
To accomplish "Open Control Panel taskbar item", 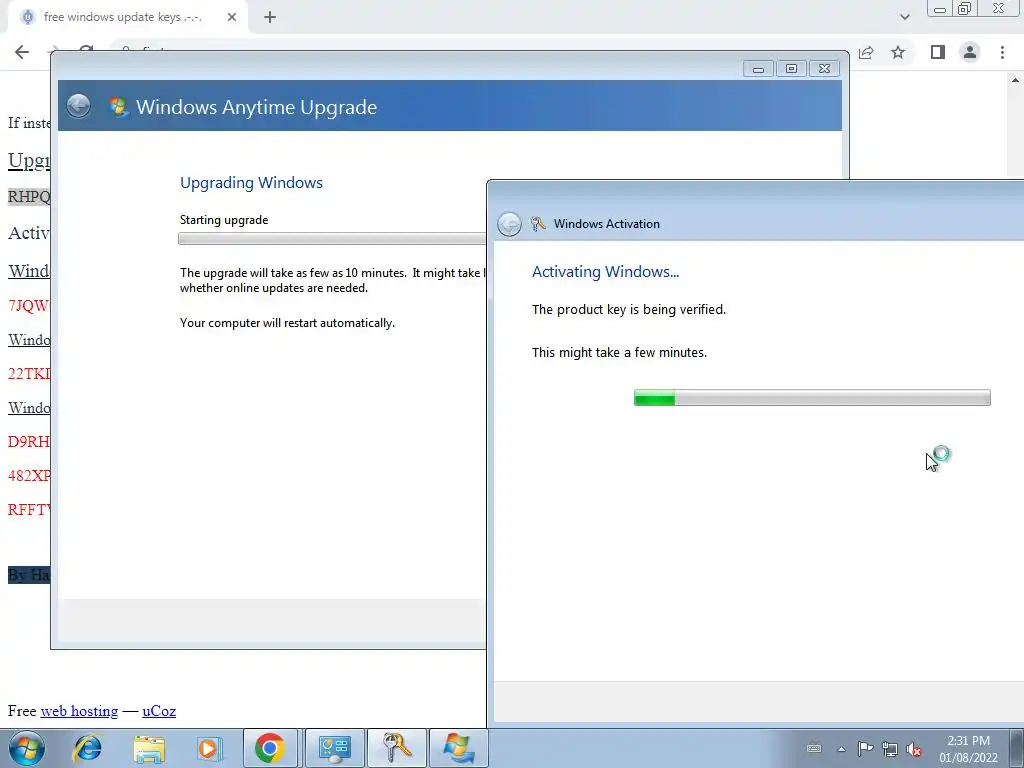I will pyautogui.click(x=335, y=748).
